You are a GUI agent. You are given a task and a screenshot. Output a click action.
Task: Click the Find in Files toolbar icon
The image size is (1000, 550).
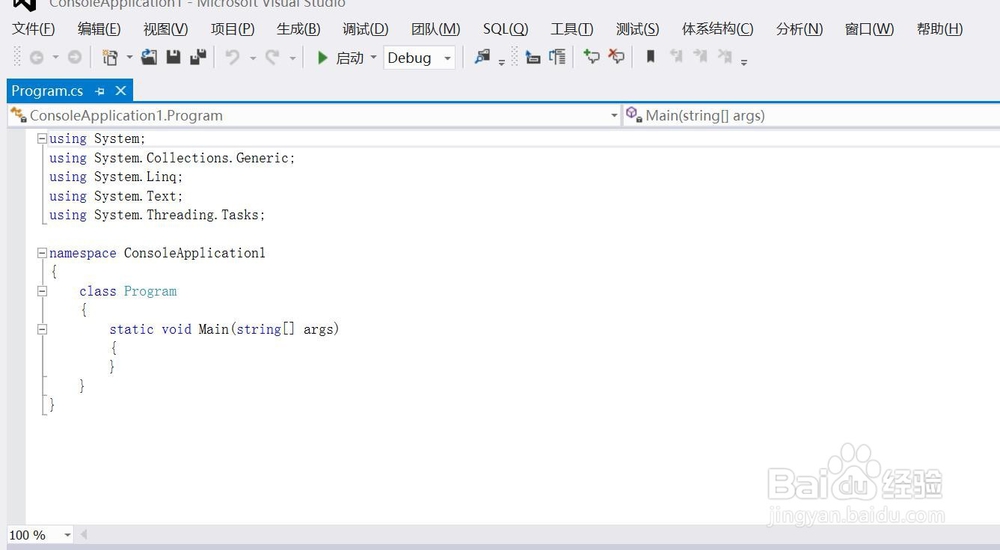coord(482,57)
